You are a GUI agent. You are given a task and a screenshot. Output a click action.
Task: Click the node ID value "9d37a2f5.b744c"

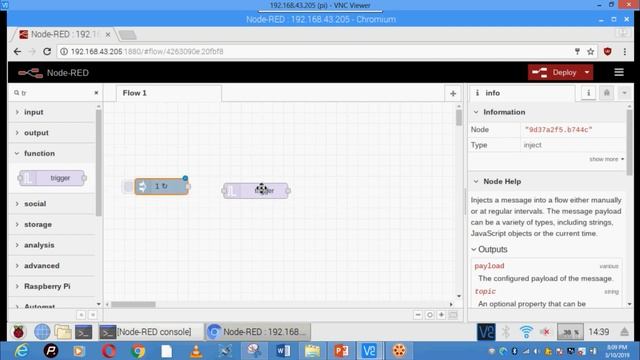tap(558, 130)
